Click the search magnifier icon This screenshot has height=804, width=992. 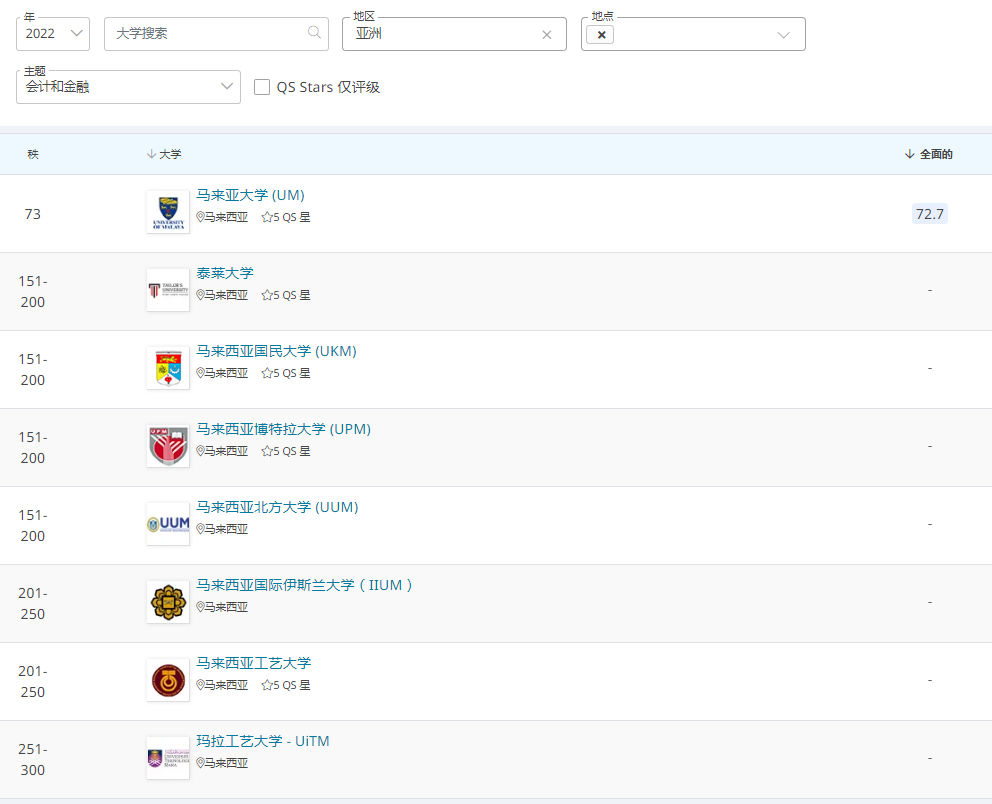coord(315,33)
